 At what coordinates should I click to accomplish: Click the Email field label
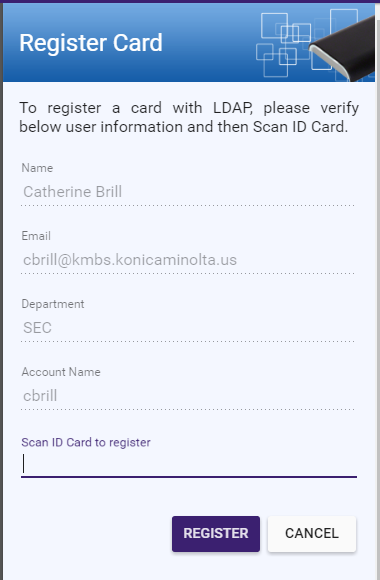point(36,236)
